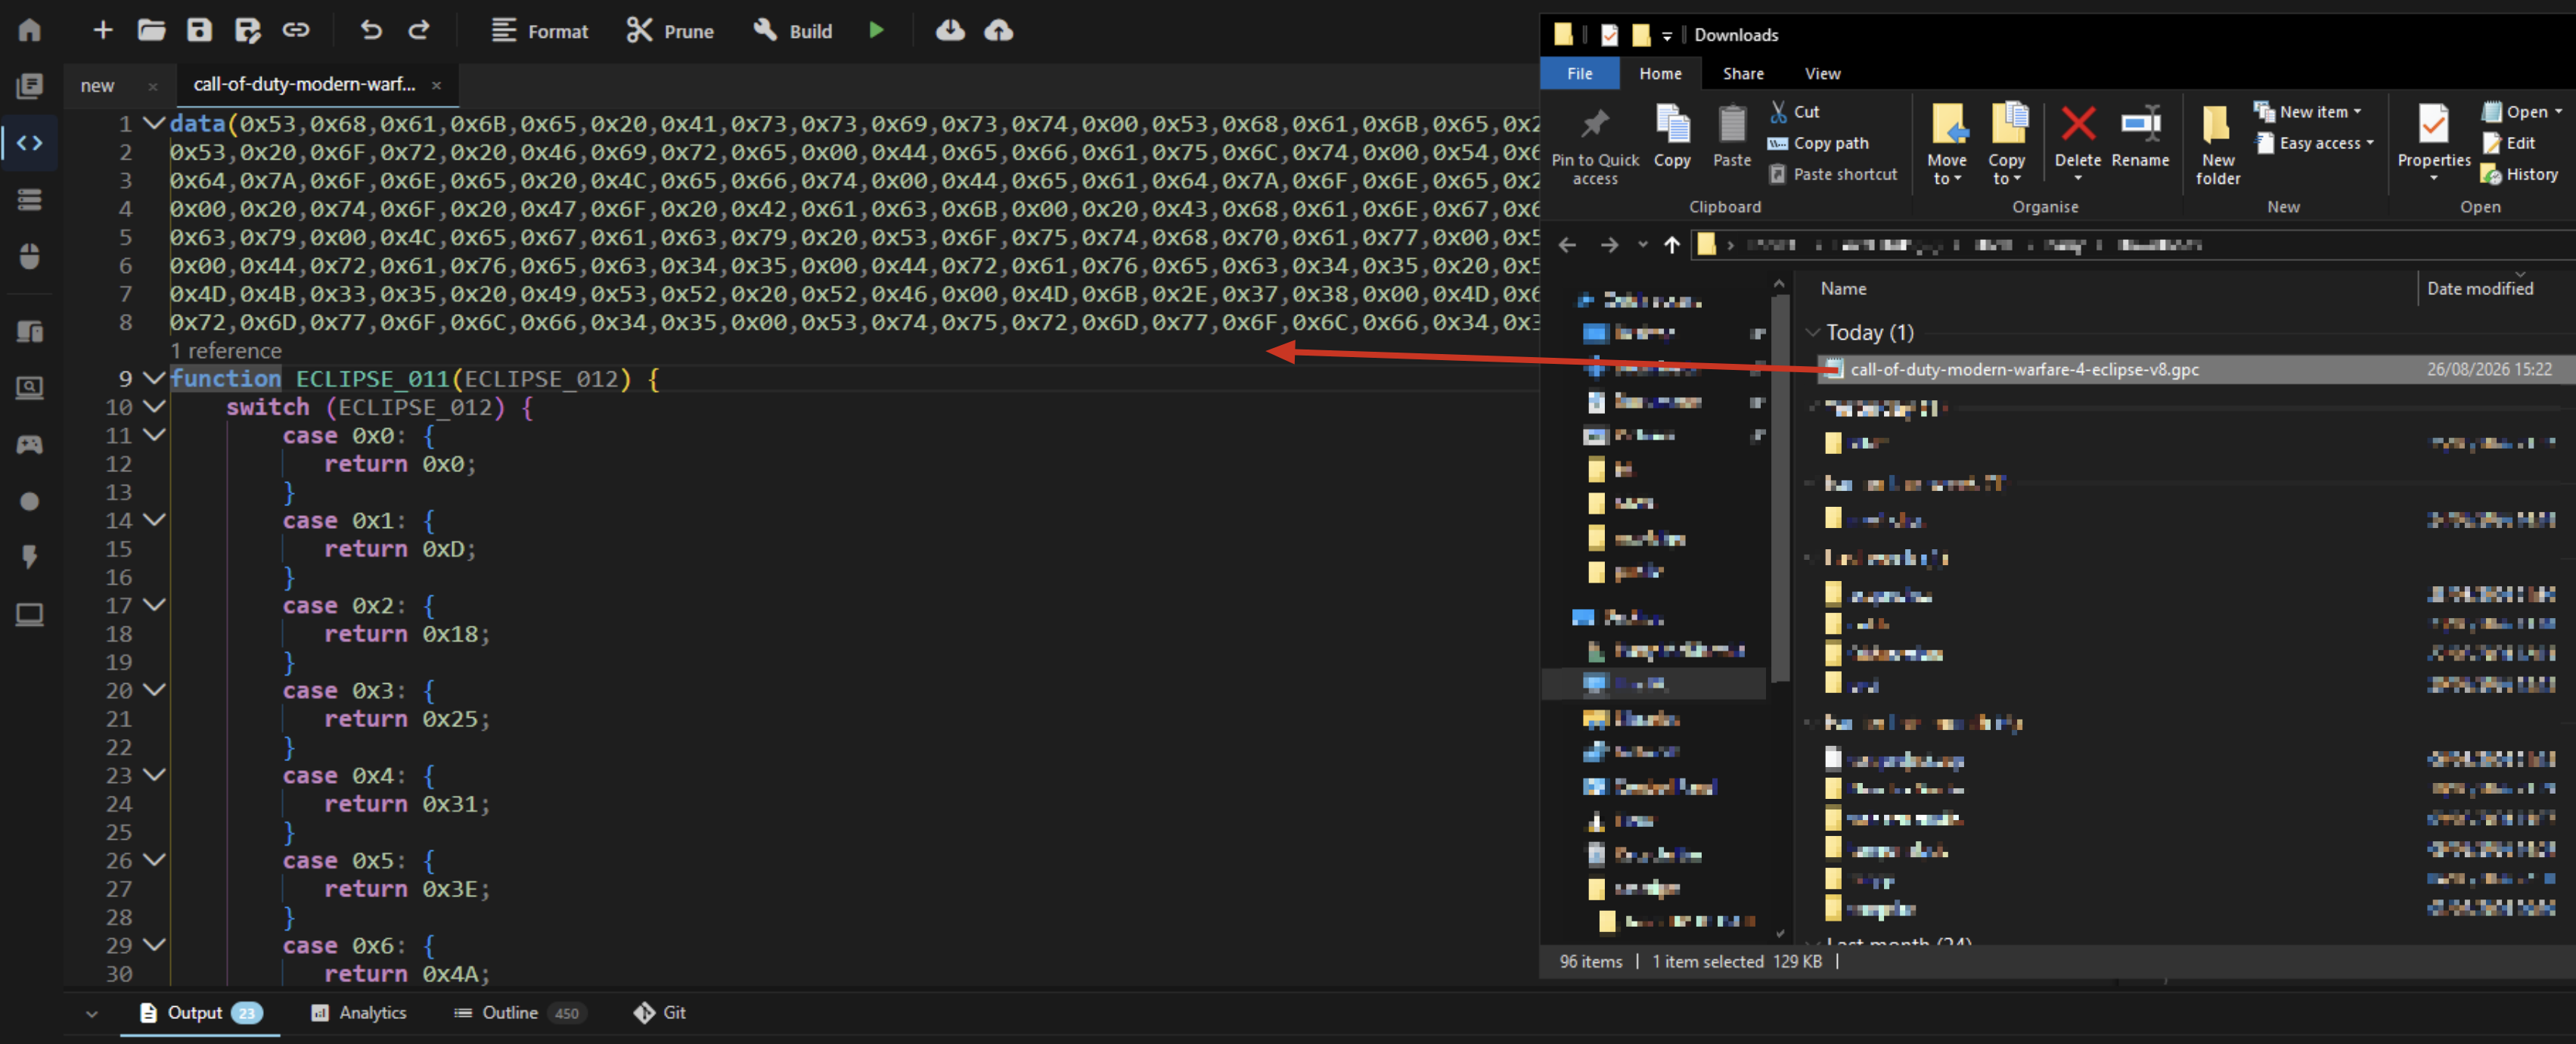Open the Git panel tab

point(660,1013)
